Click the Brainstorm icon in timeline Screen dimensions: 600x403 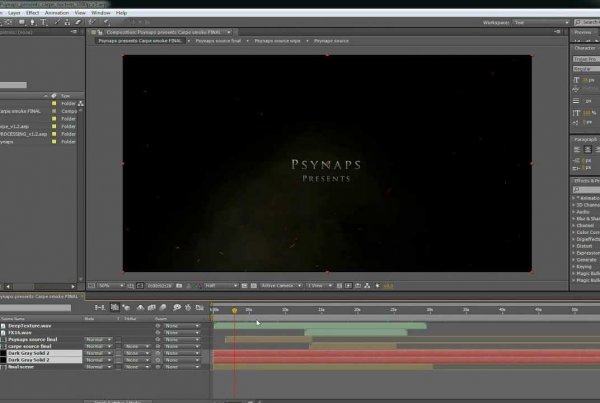point(177,307)
